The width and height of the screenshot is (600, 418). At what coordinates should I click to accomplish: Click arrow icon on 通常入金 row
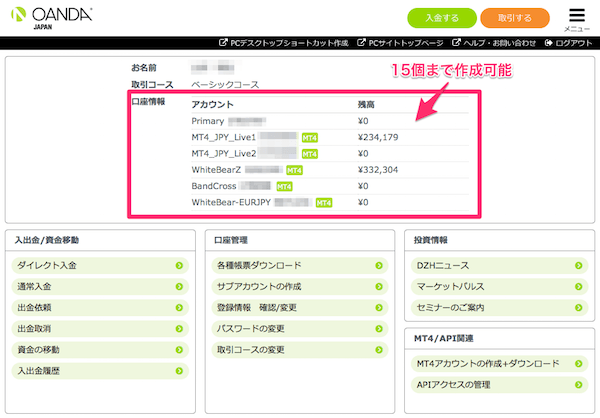179,287
